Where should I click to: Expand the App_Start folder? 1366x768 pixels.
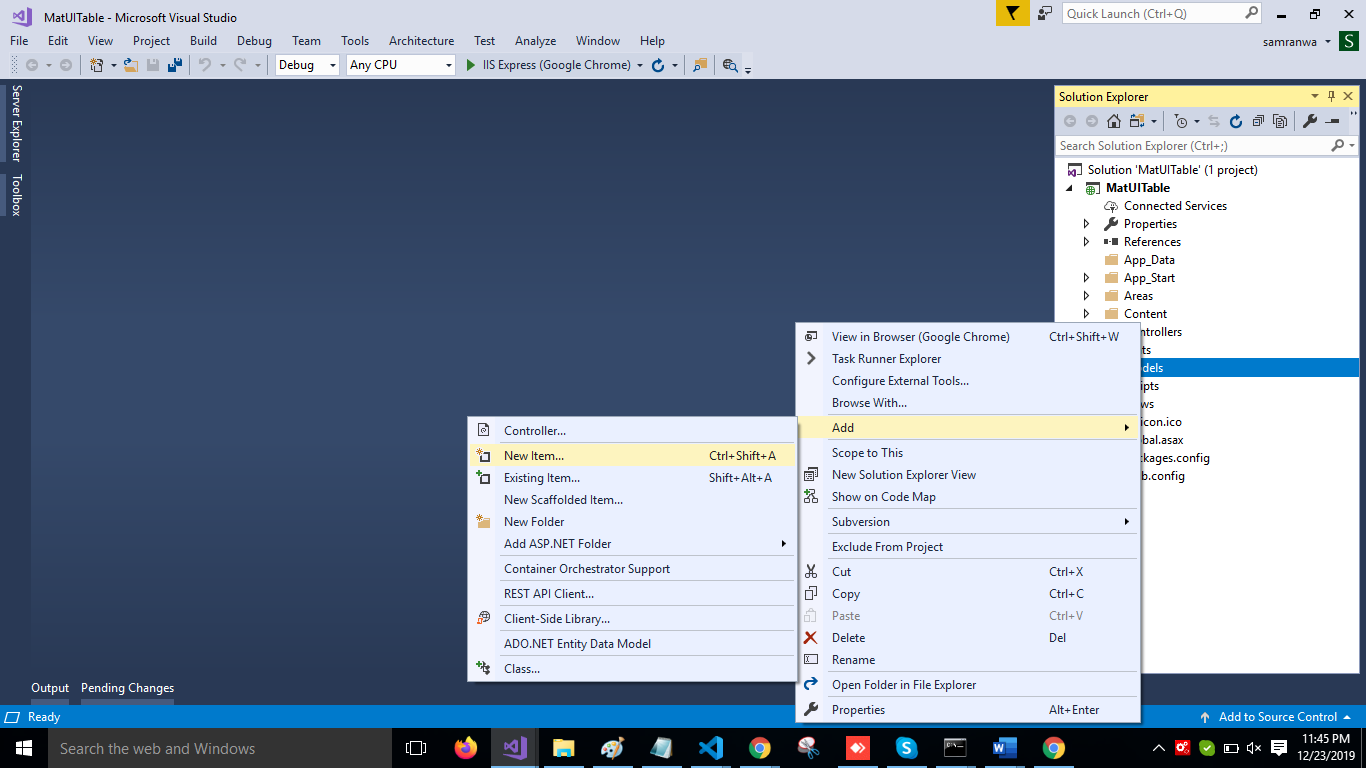tap(1087, 278)
